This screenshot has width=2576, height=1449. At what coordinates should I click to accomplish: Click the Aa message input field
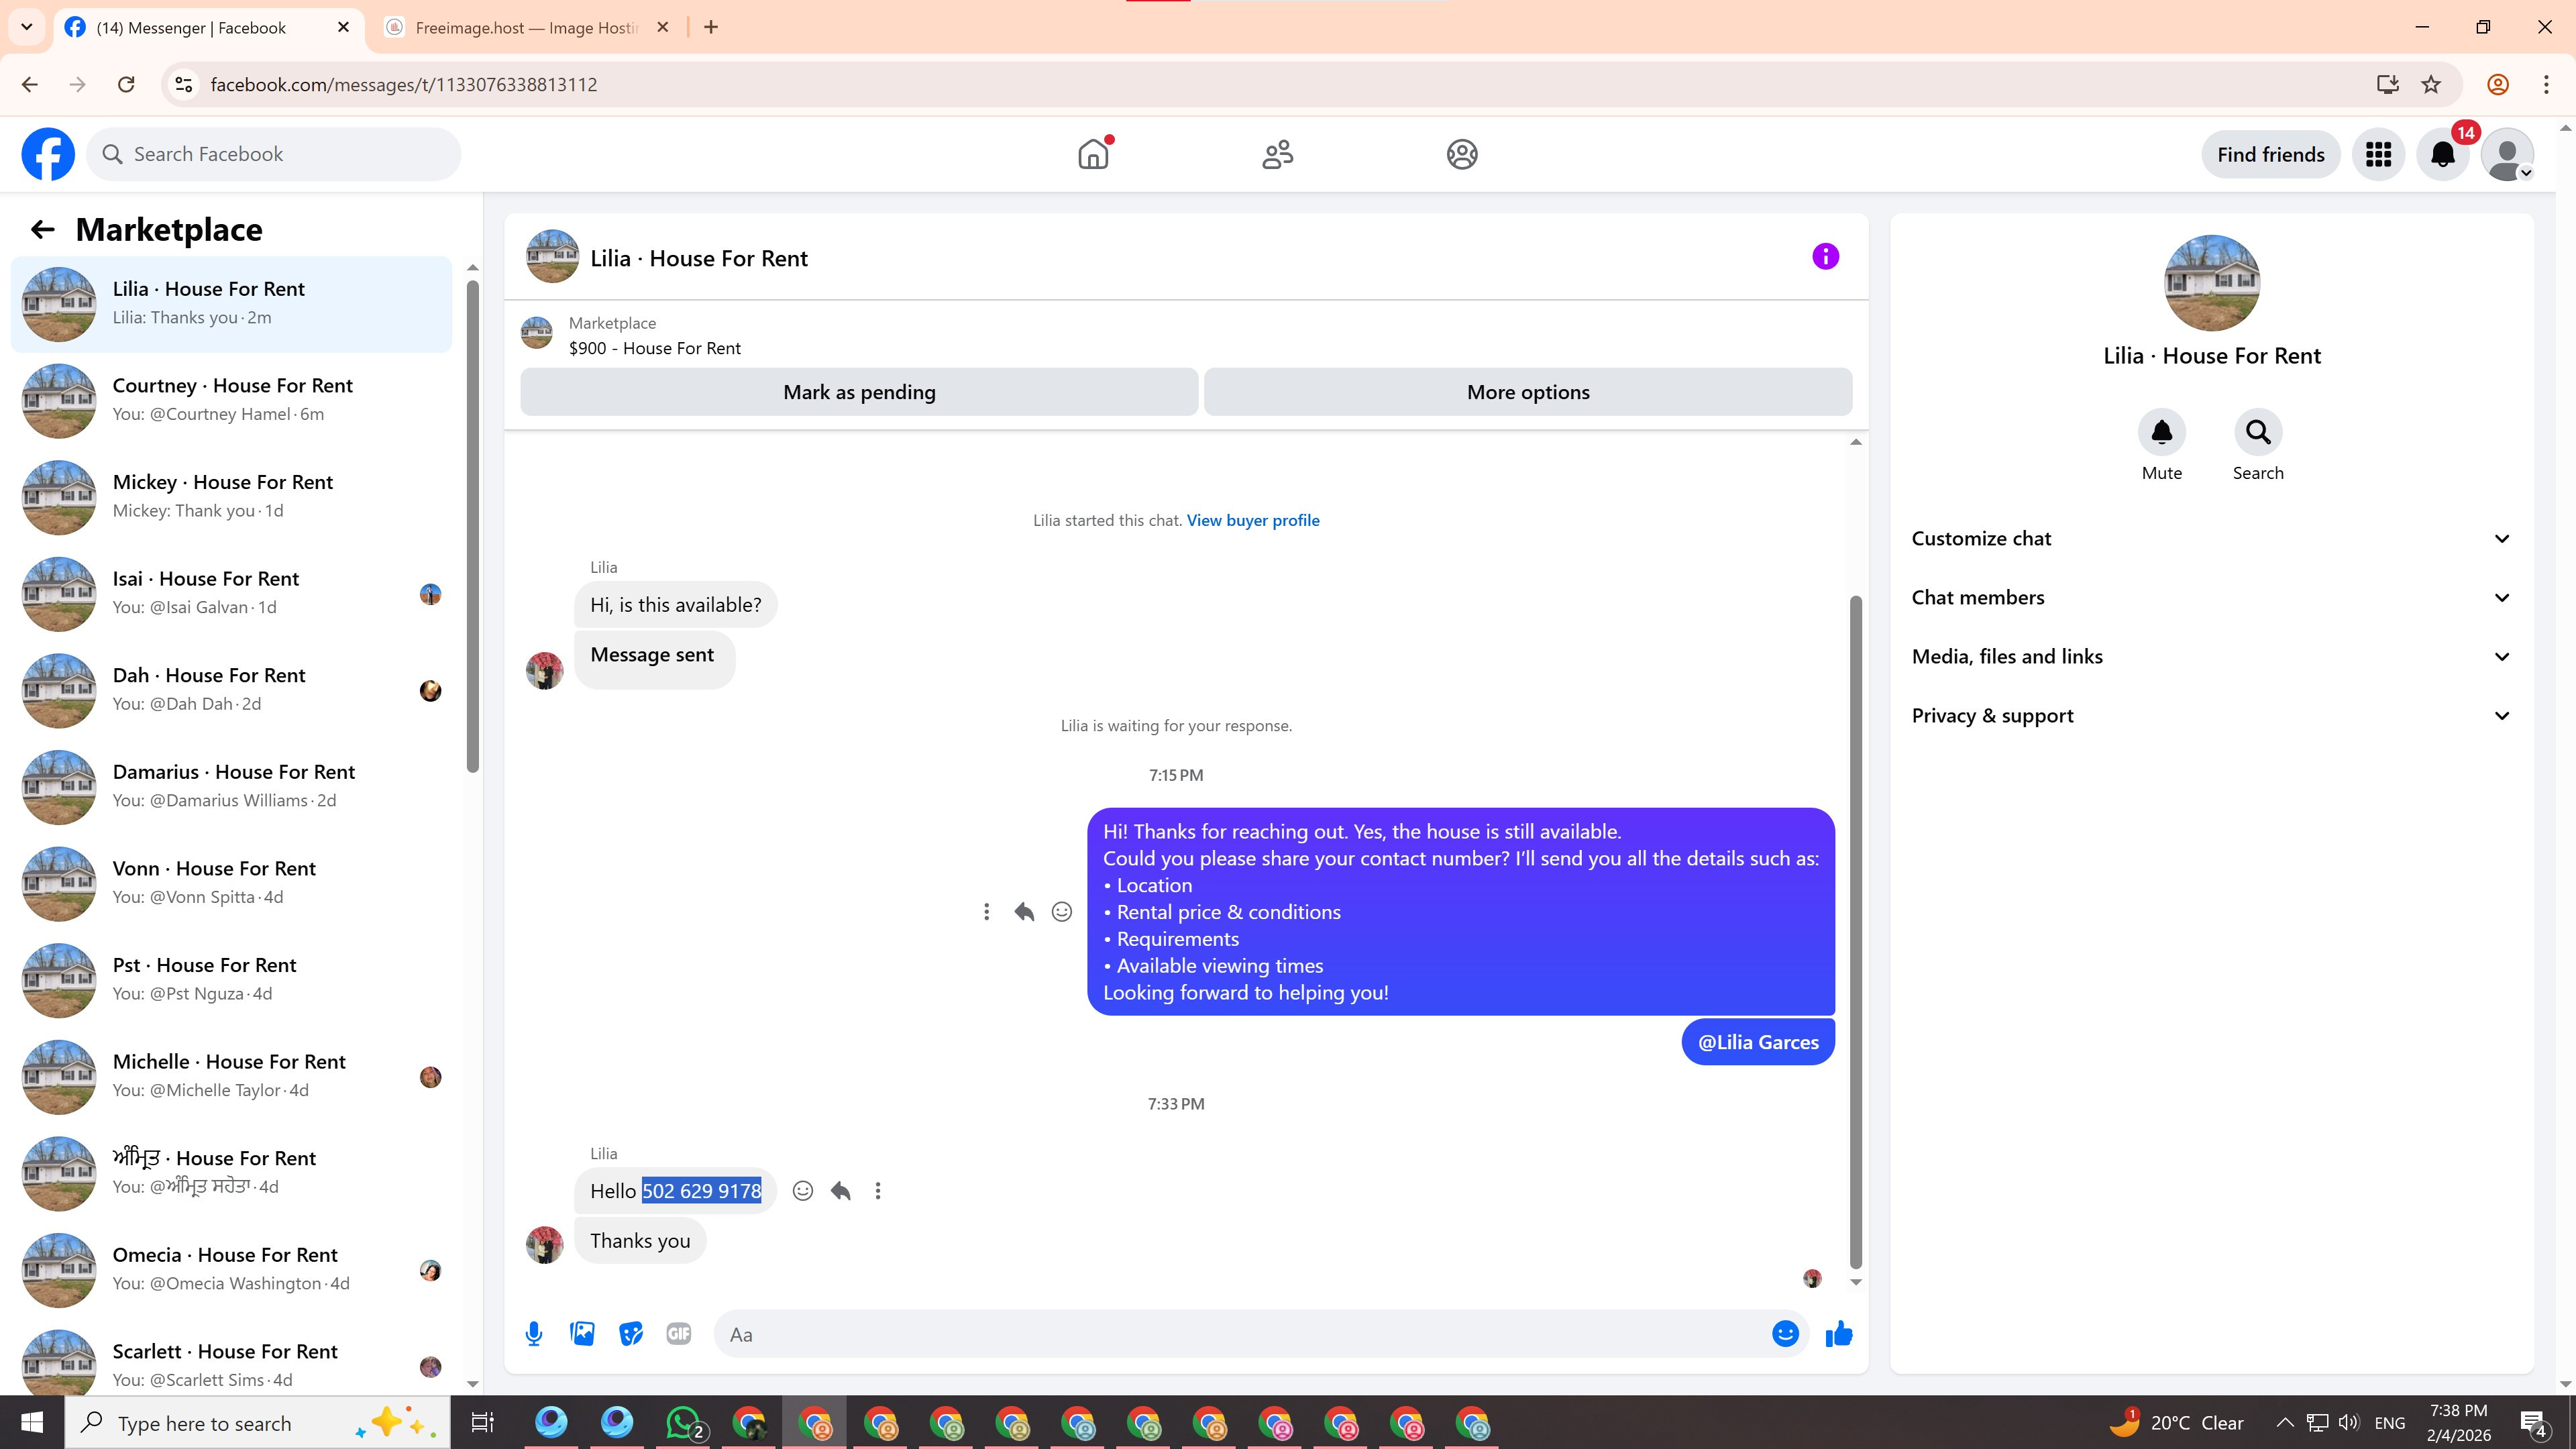pyautogui.click(x=1240, y=1334)
